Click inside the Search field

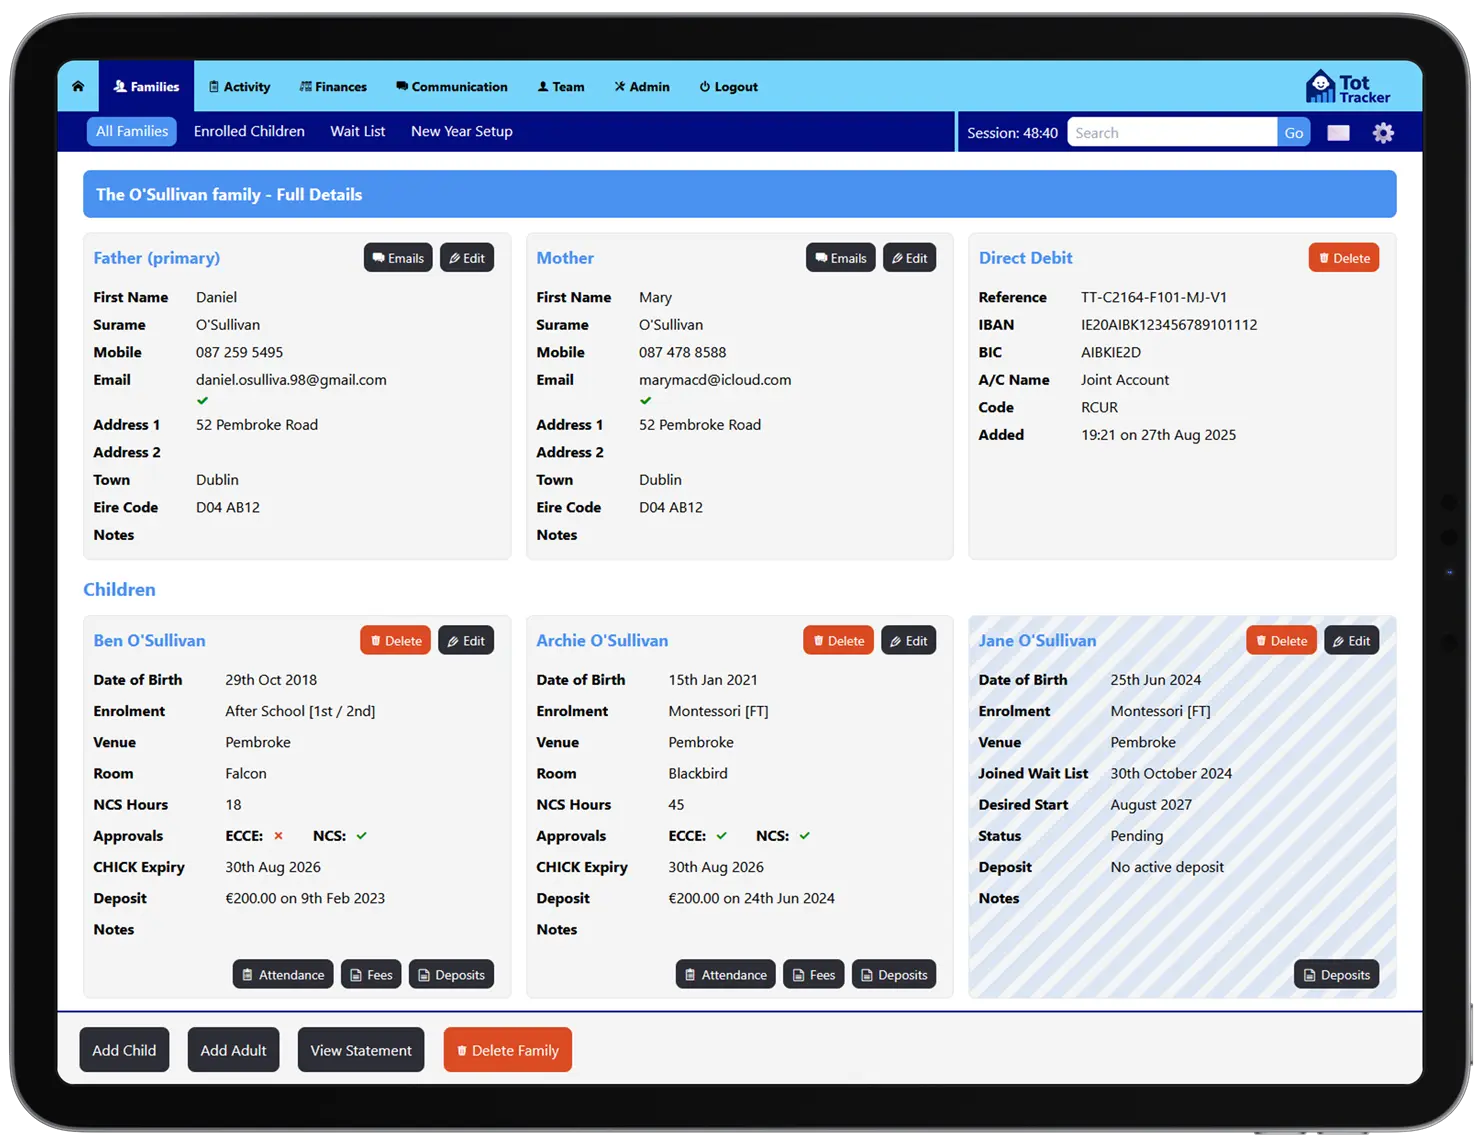tap(1170, 131)
